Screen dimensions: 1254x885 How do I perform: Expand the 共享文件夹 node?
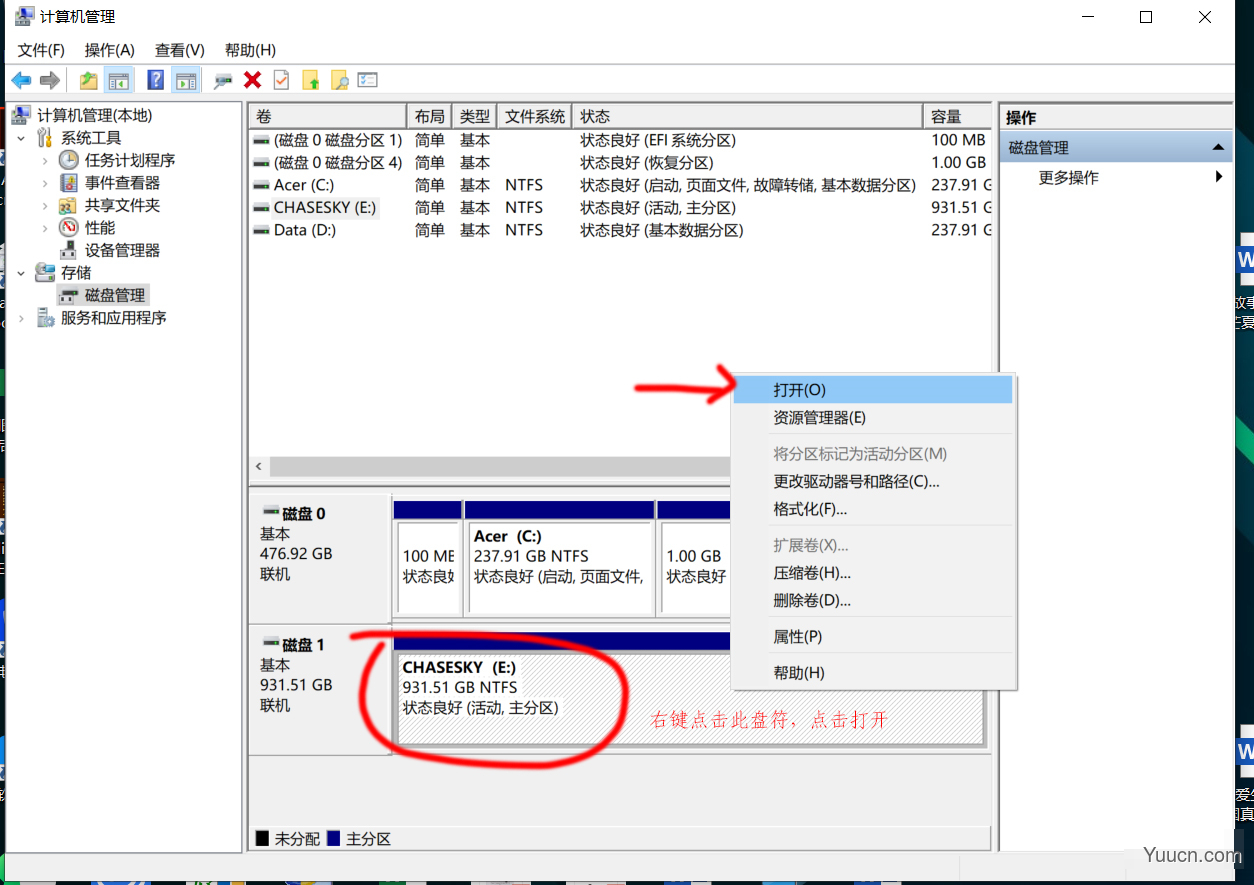pos(44,206)
